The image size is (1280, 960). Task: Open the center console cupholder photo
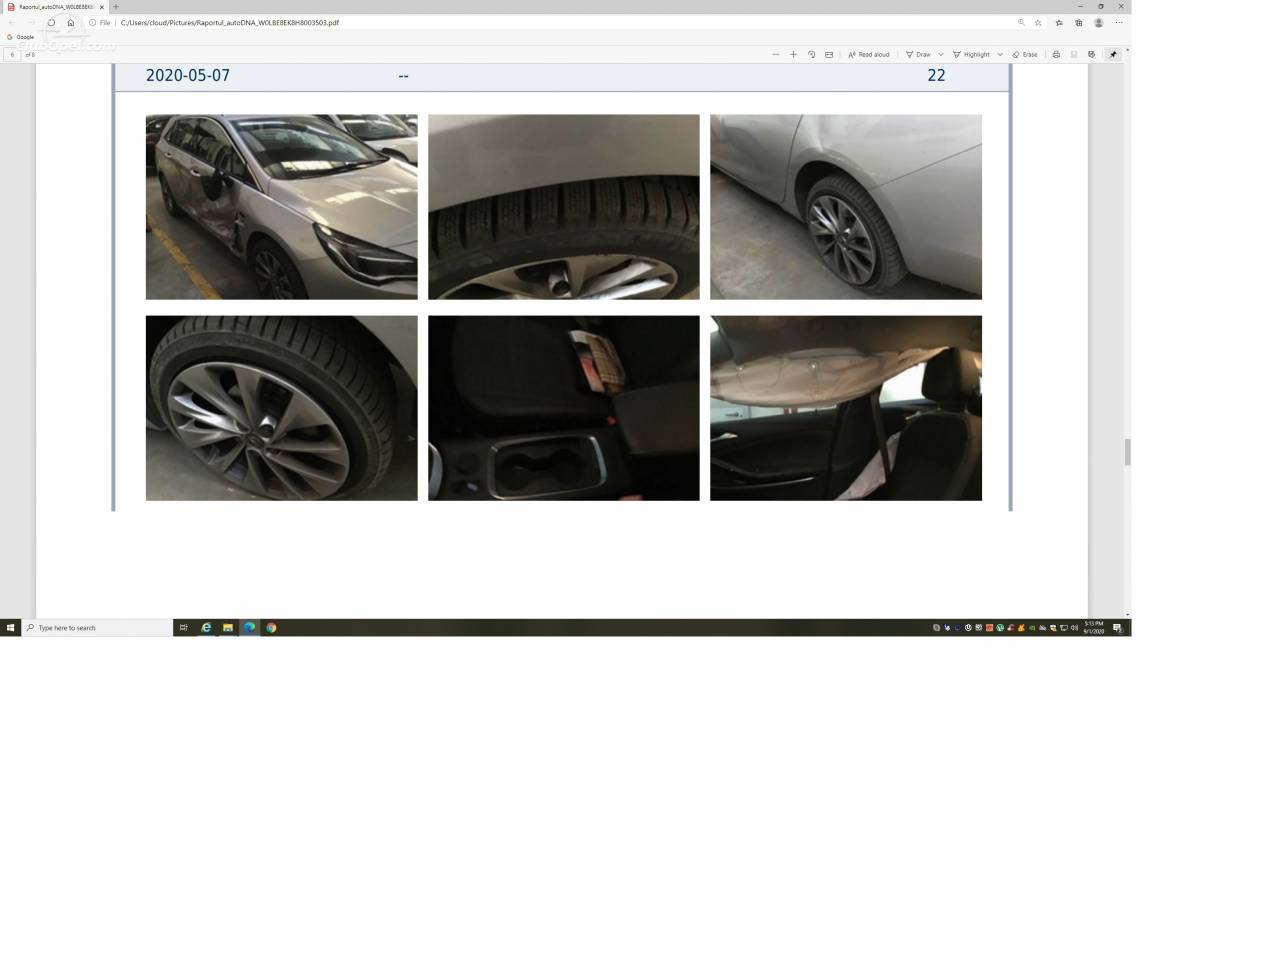click(564, 408)
